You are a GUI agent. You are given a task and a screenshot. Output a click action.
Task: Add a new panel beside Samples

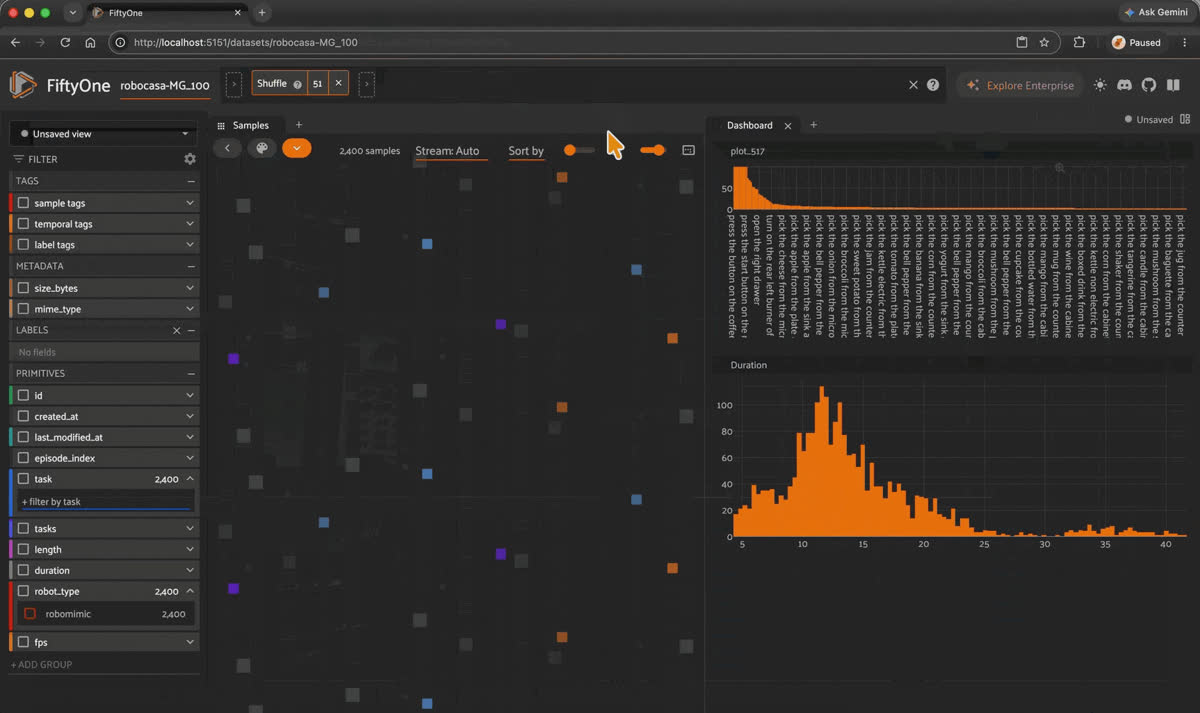click(x=299, y=125)
